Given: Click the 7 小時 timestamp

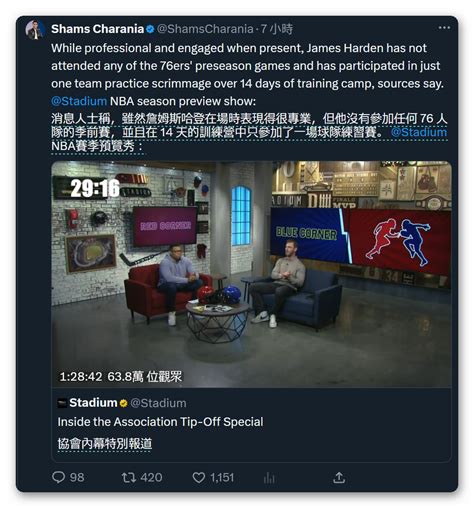Looking at the screenshot, I should pos(277,29).
